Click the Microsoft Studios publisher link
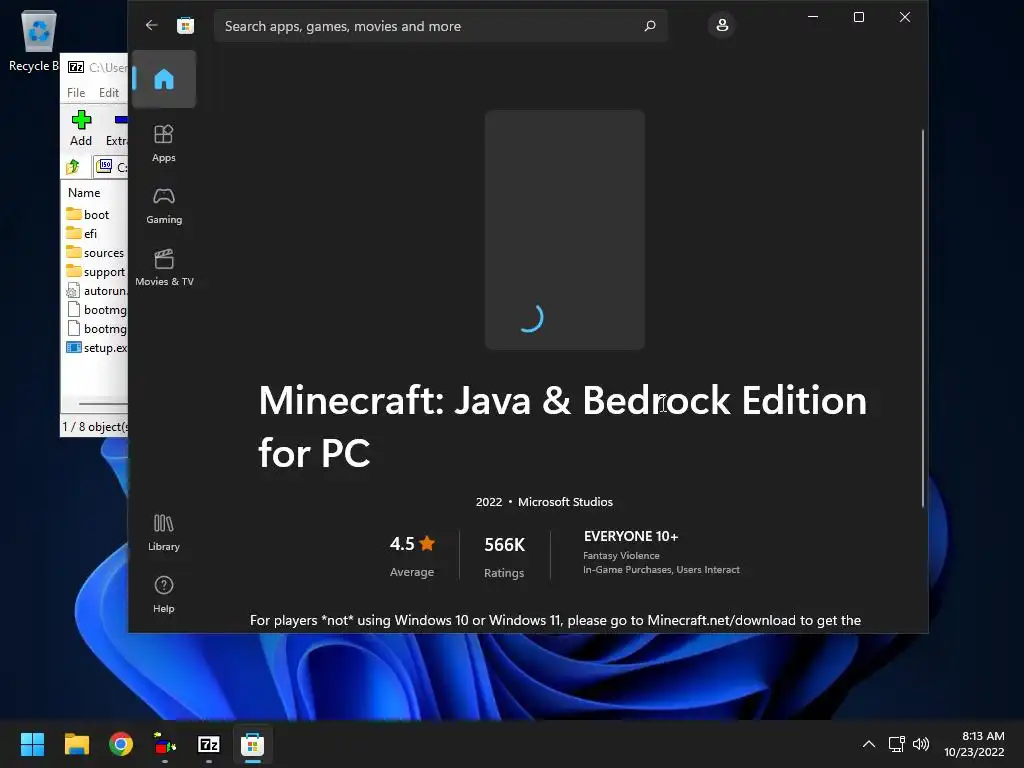 click(x=565, y=502)
